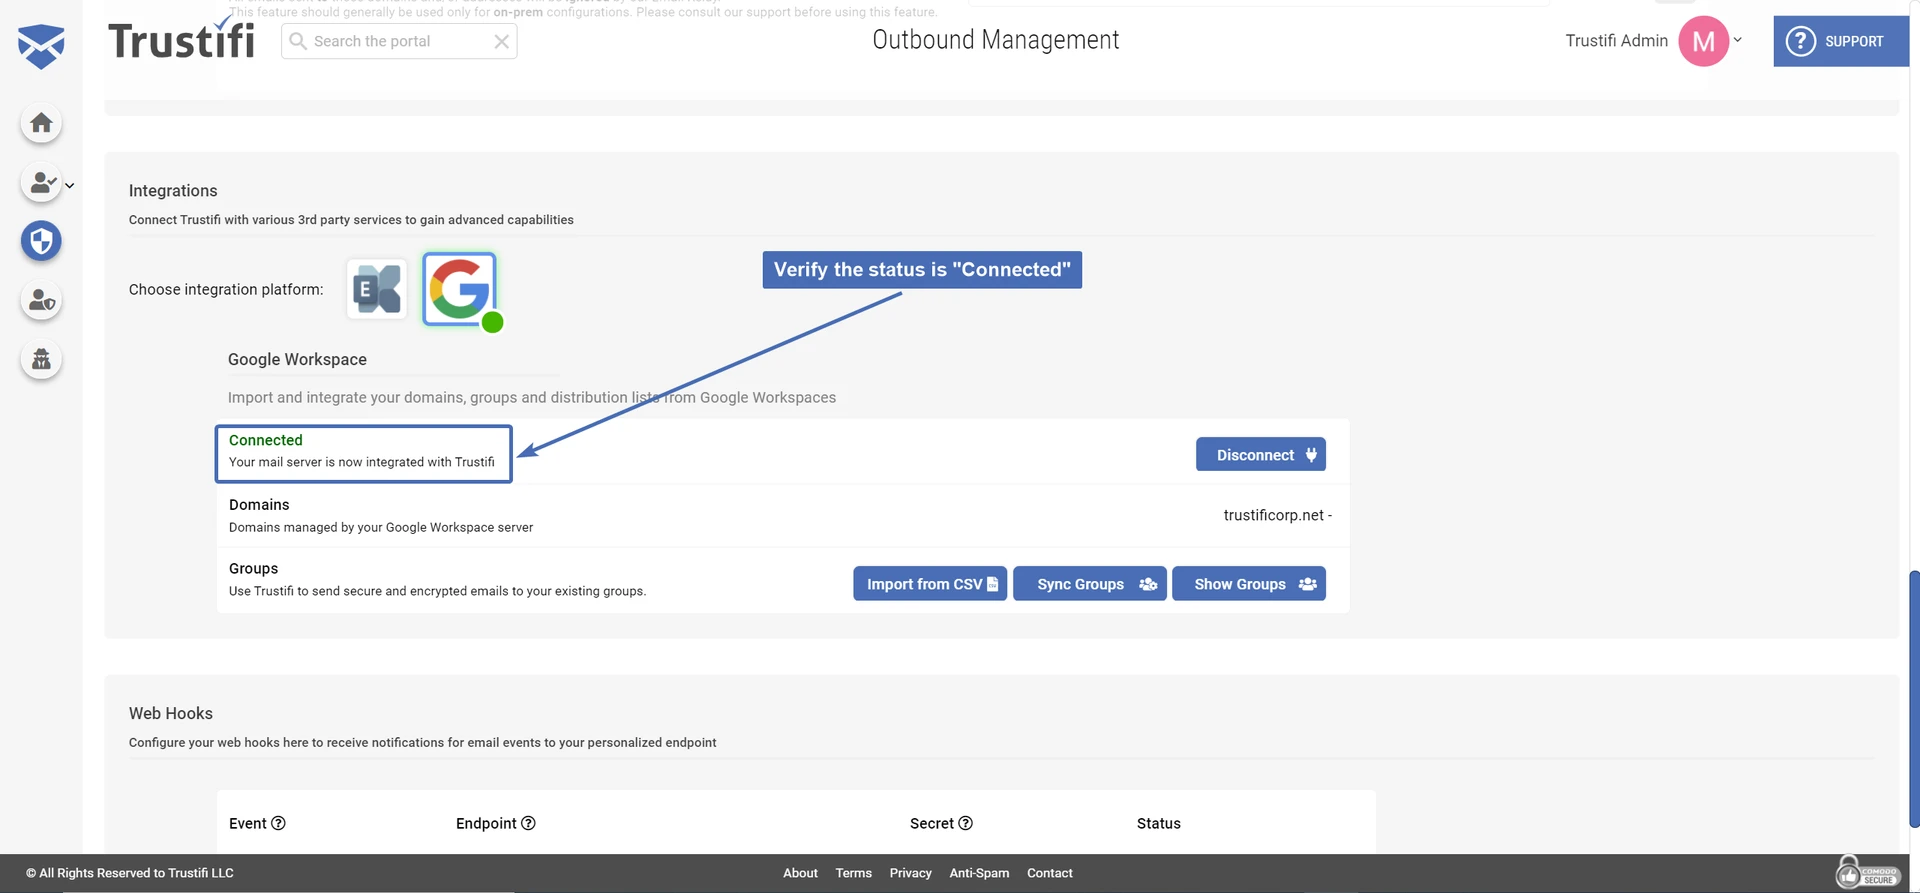Click the user management sidebar icon

[x=41, y=183]
